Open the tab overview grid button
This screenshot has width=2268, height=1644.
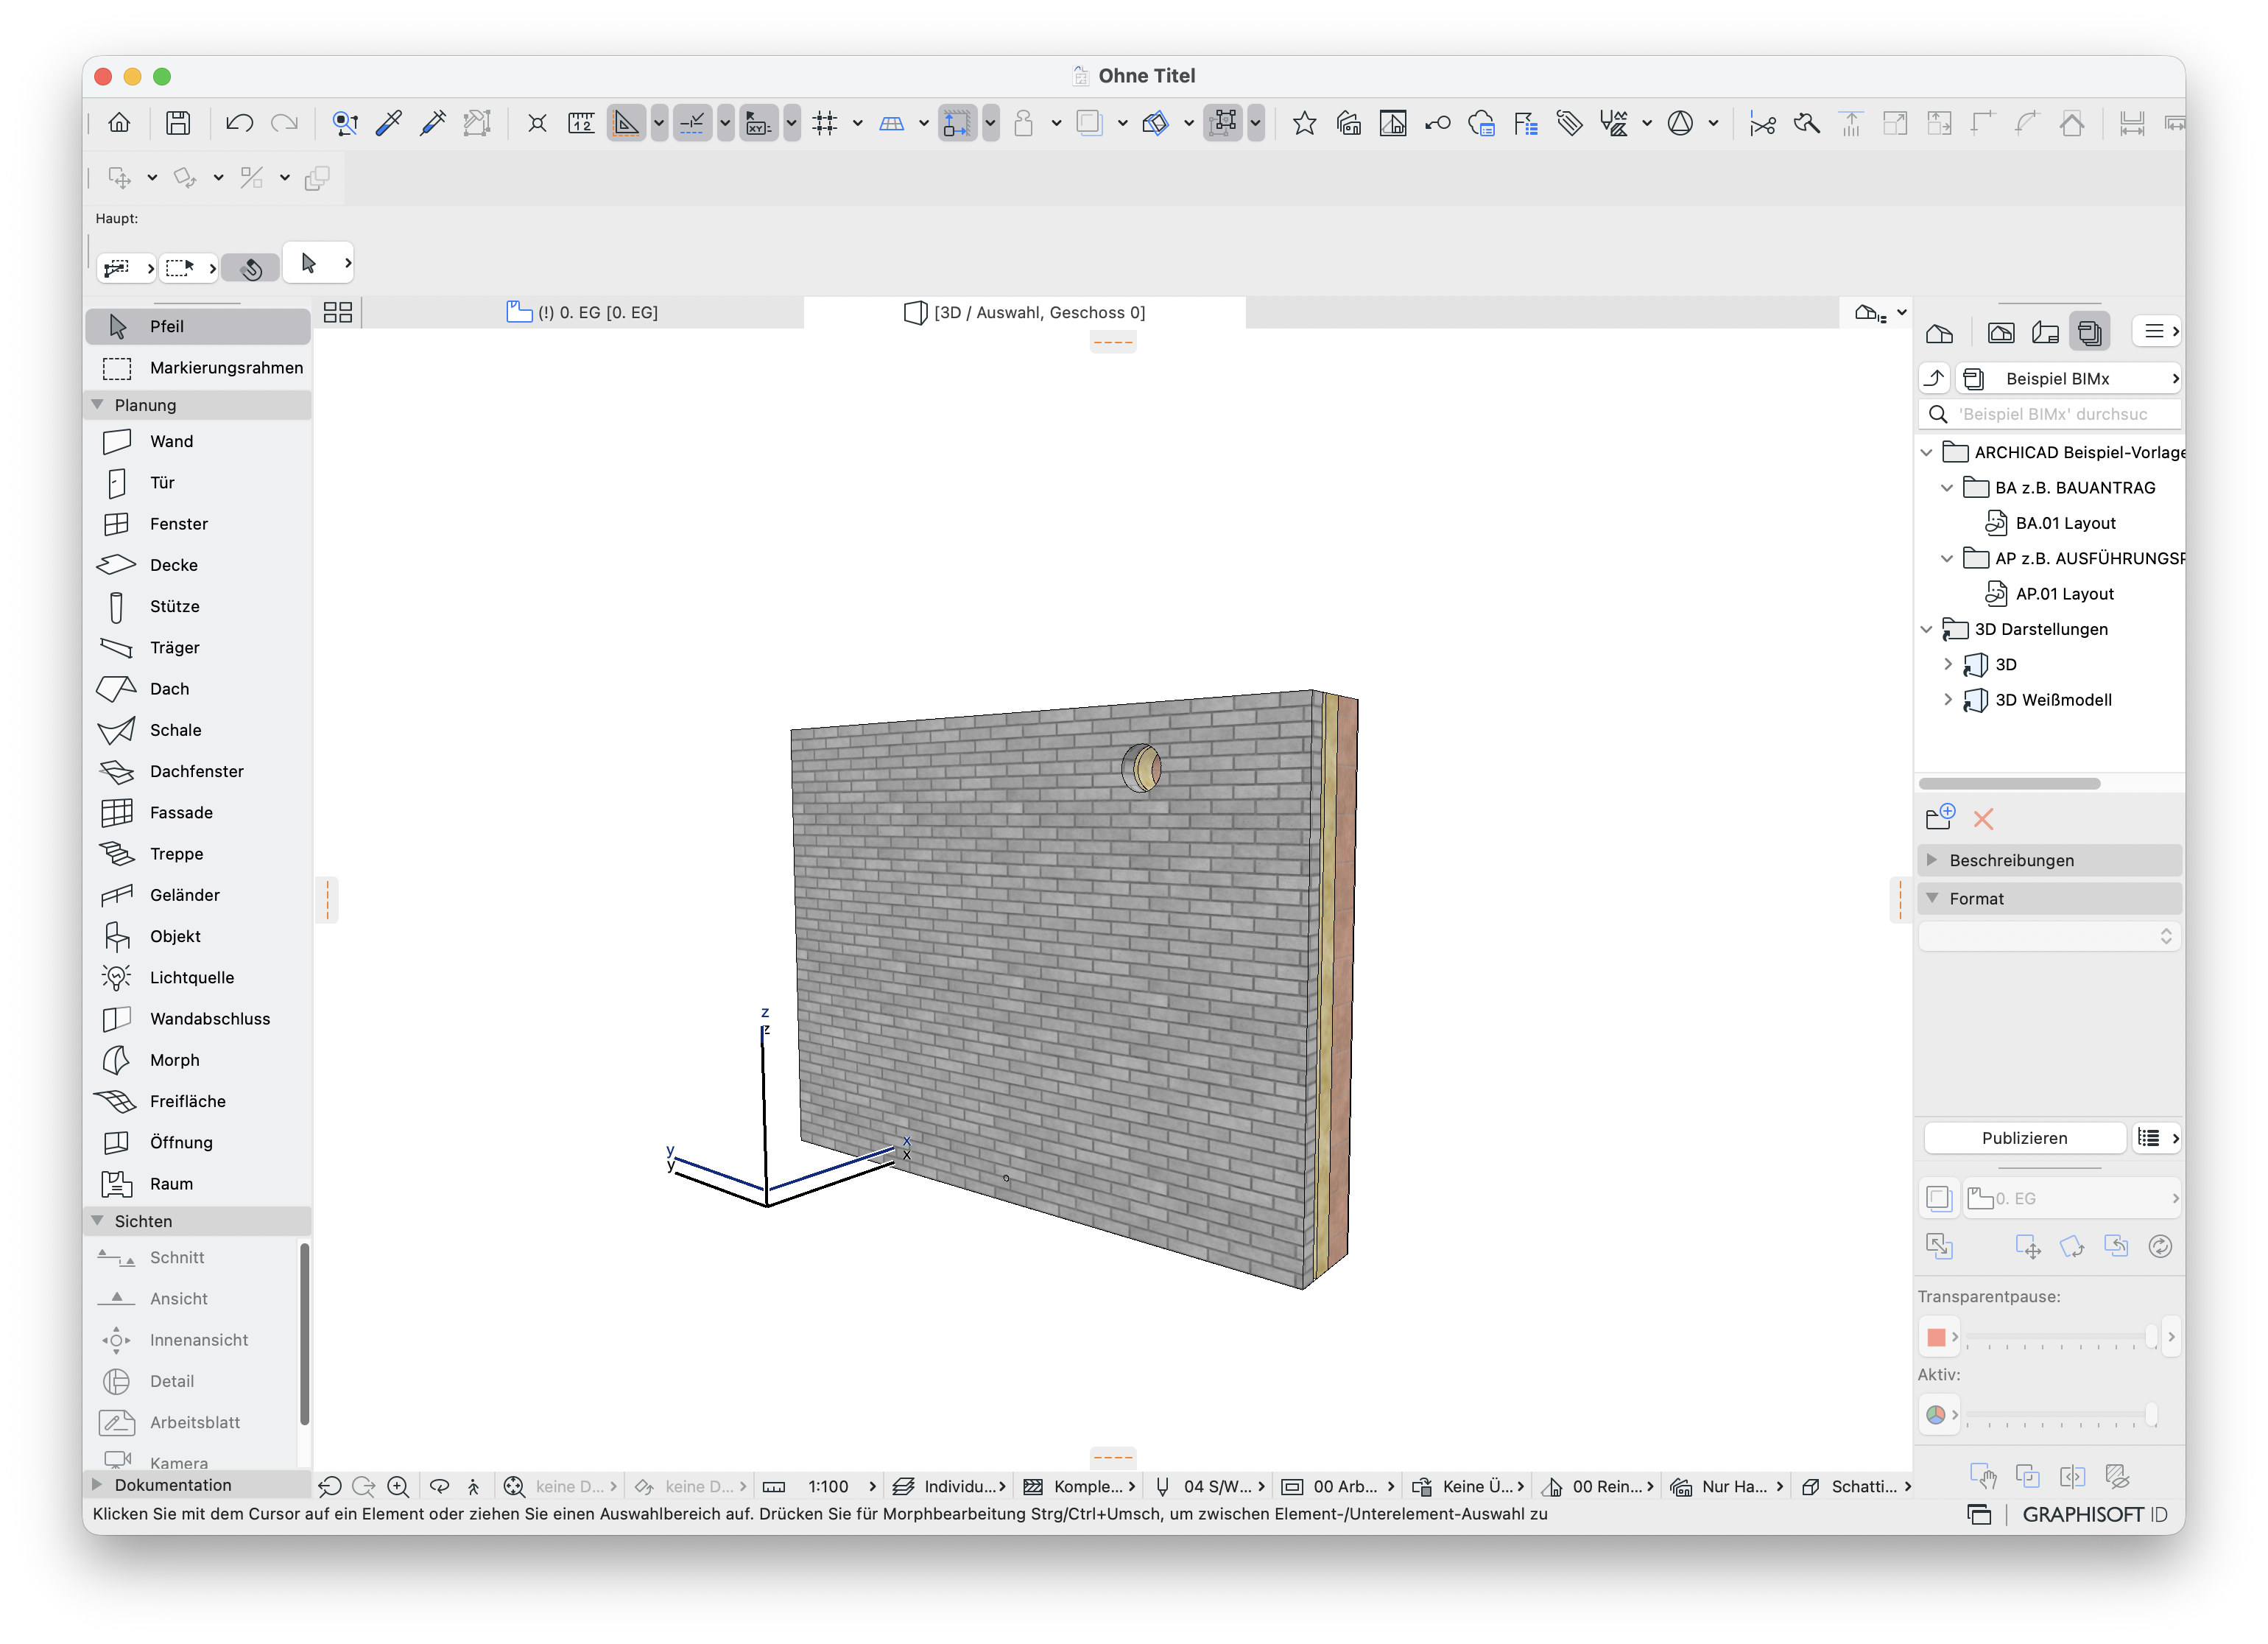338,313
